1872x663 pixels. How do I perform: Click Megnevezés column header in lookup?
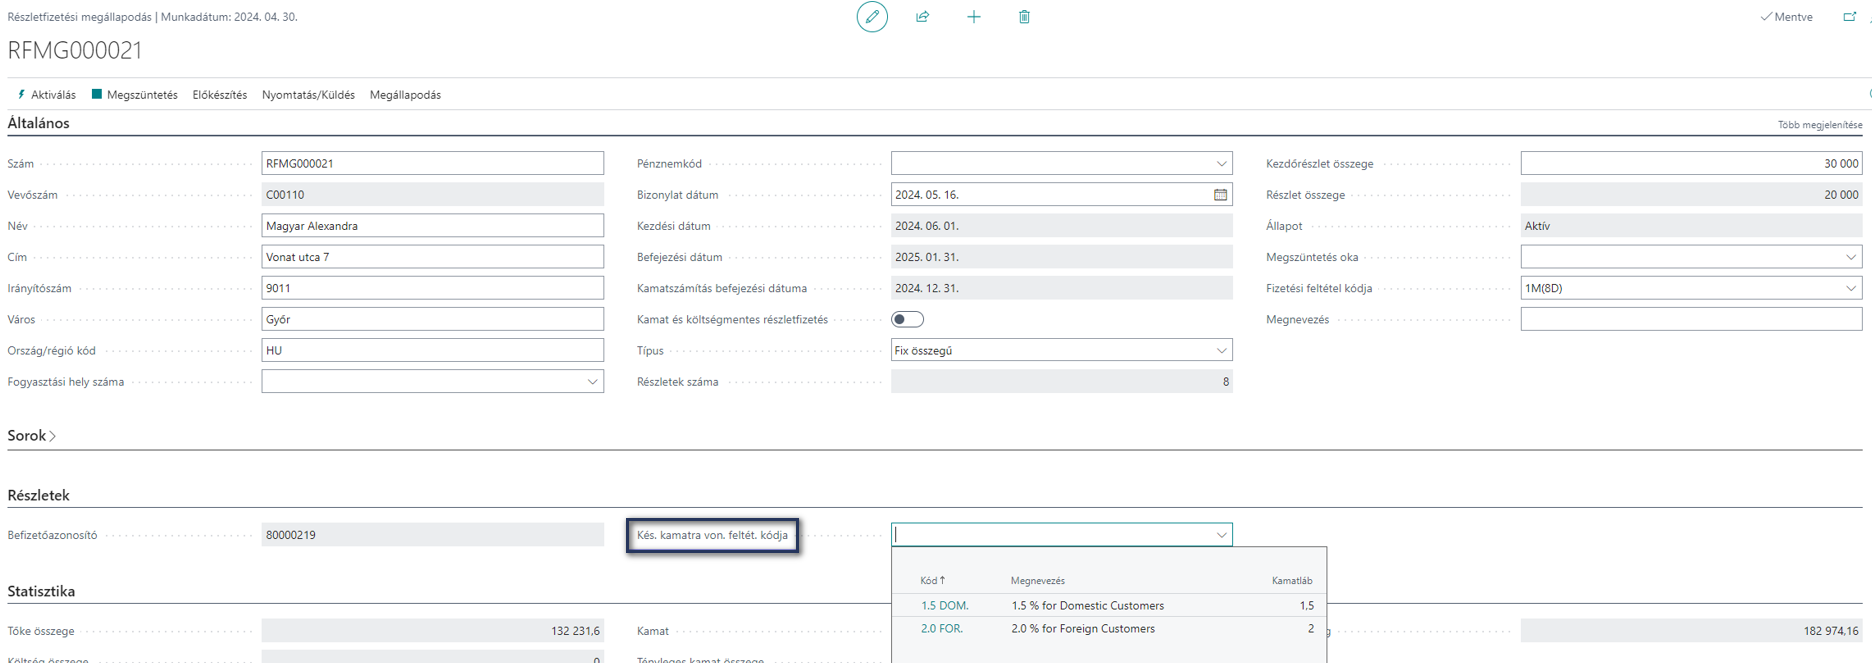point(1038,581)
